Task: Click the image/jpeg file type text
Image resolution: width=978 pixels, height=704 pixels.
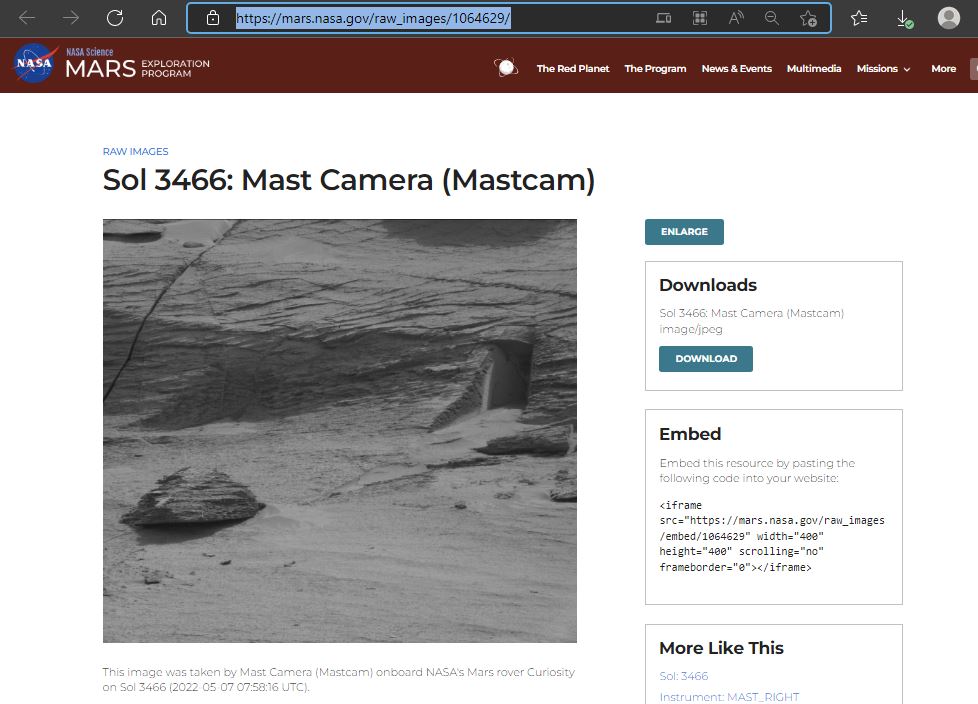Action: 690,329
